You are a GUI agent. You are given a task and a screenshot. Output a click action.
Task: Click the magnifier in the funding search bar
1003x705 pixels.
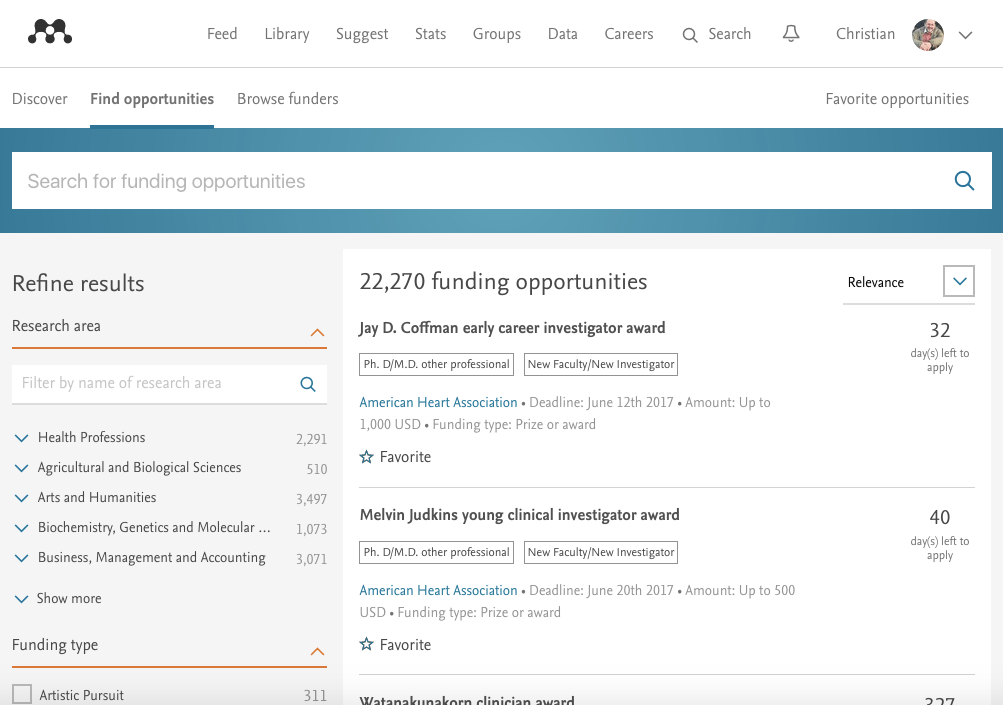coord(963,181)
